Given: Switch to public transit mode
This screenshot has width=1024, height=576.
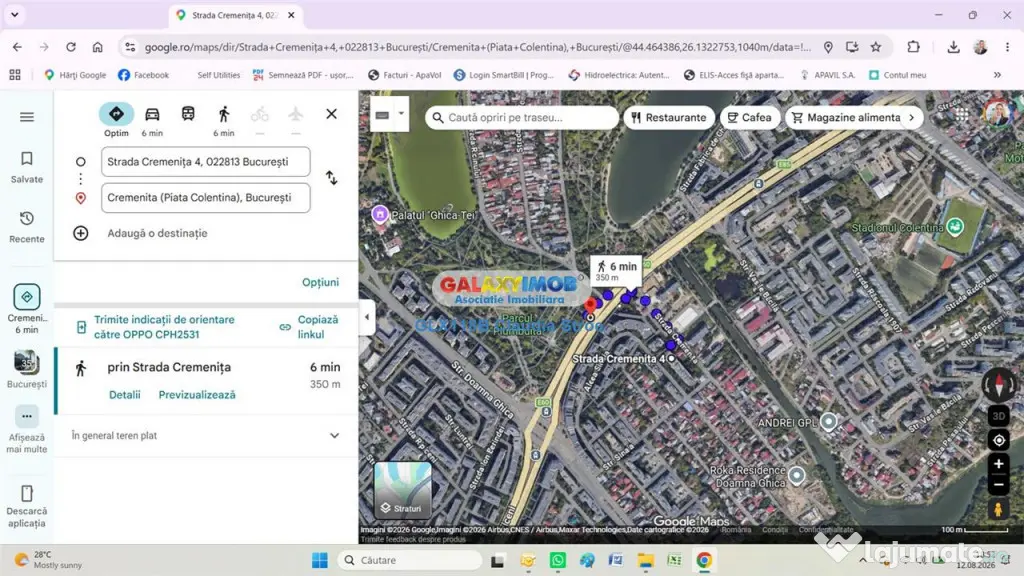Looking at the screenshot, I should [188, 114].
